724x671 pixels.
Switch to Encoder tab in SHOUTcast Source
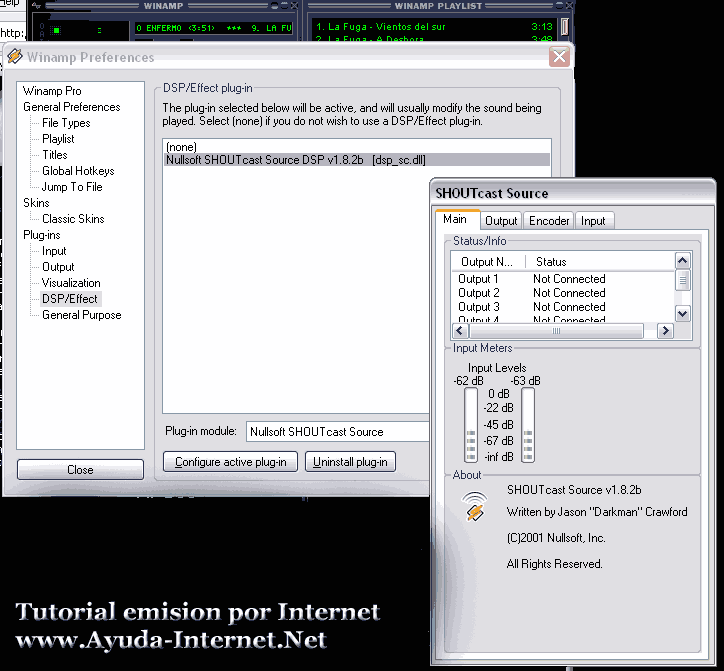pyautogui.click(x=549, y=221)
